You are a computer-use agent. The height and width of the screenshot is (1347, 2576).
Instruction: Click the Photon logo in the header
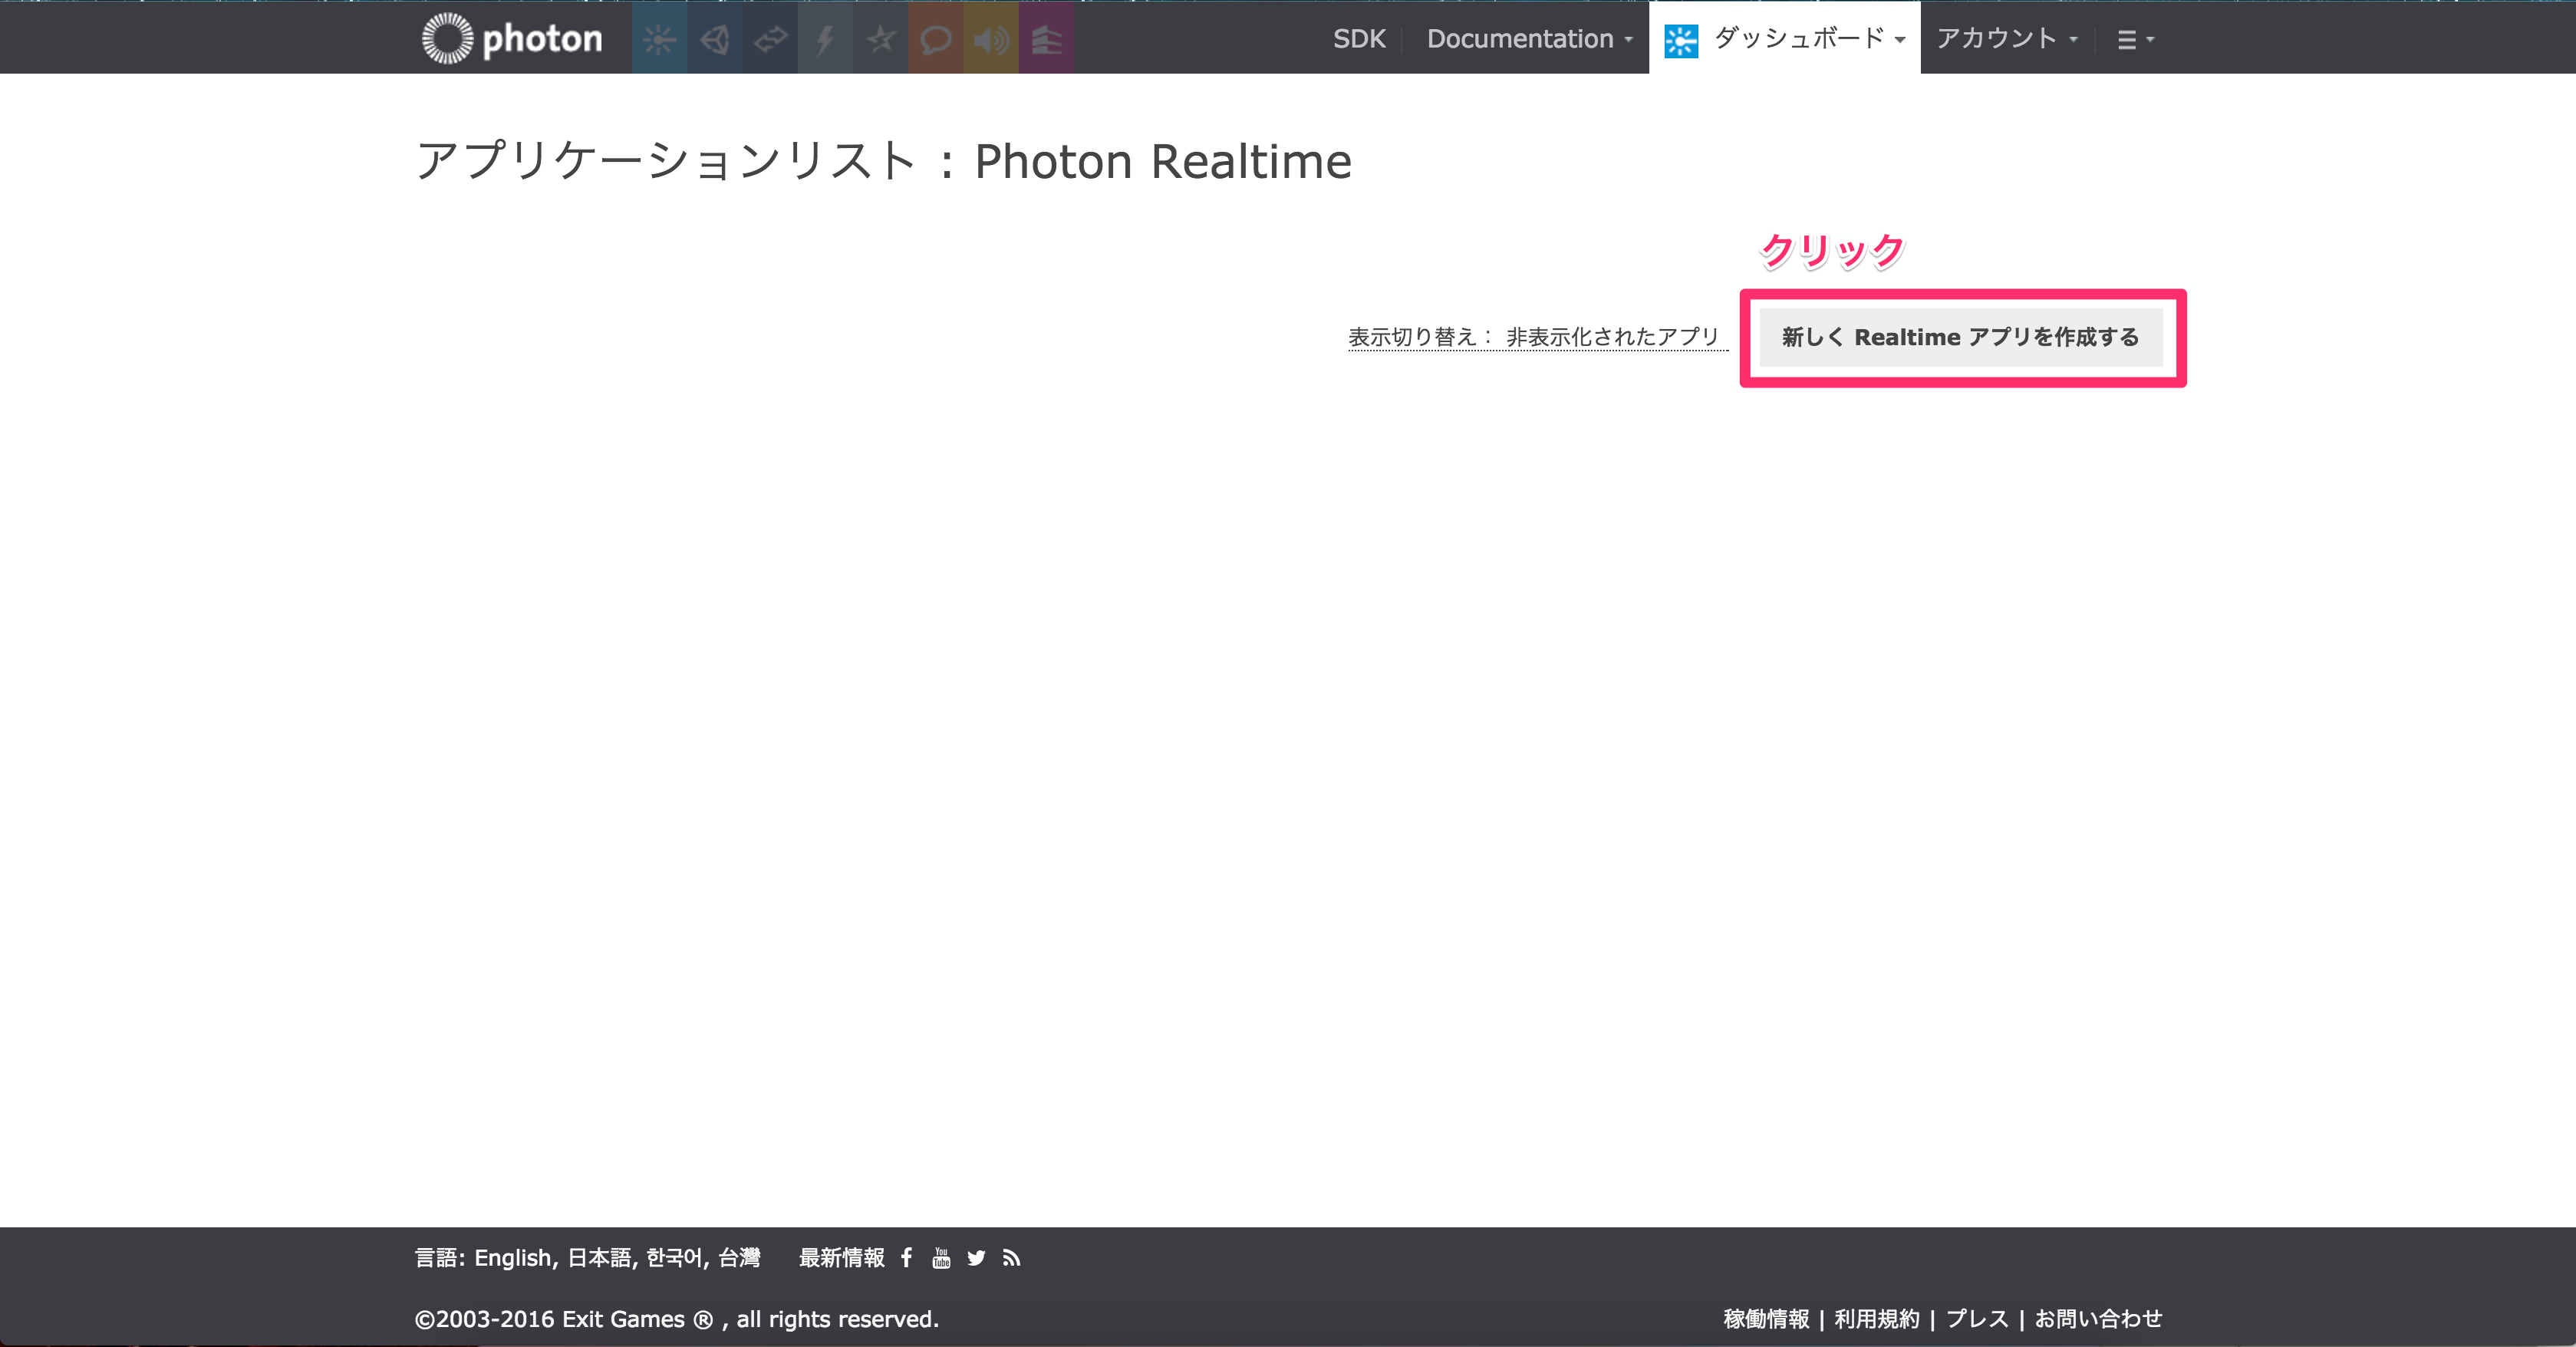512,38
